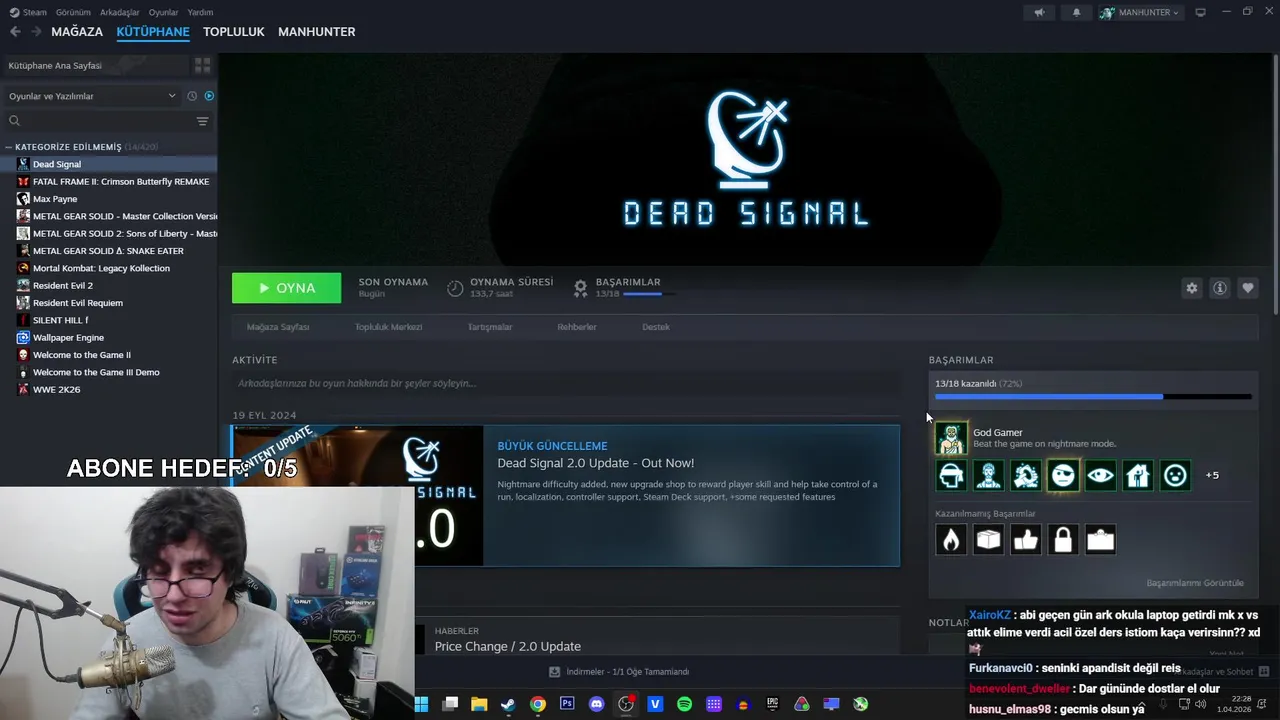Open İndirmeler downloads status bar
1280x720 pixels.
(619, 672)
